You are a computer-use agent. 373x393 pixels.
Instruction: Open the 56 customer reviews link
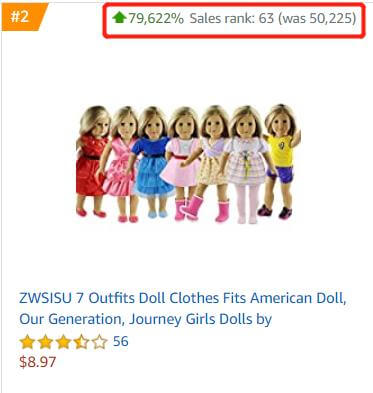point(121,341)
